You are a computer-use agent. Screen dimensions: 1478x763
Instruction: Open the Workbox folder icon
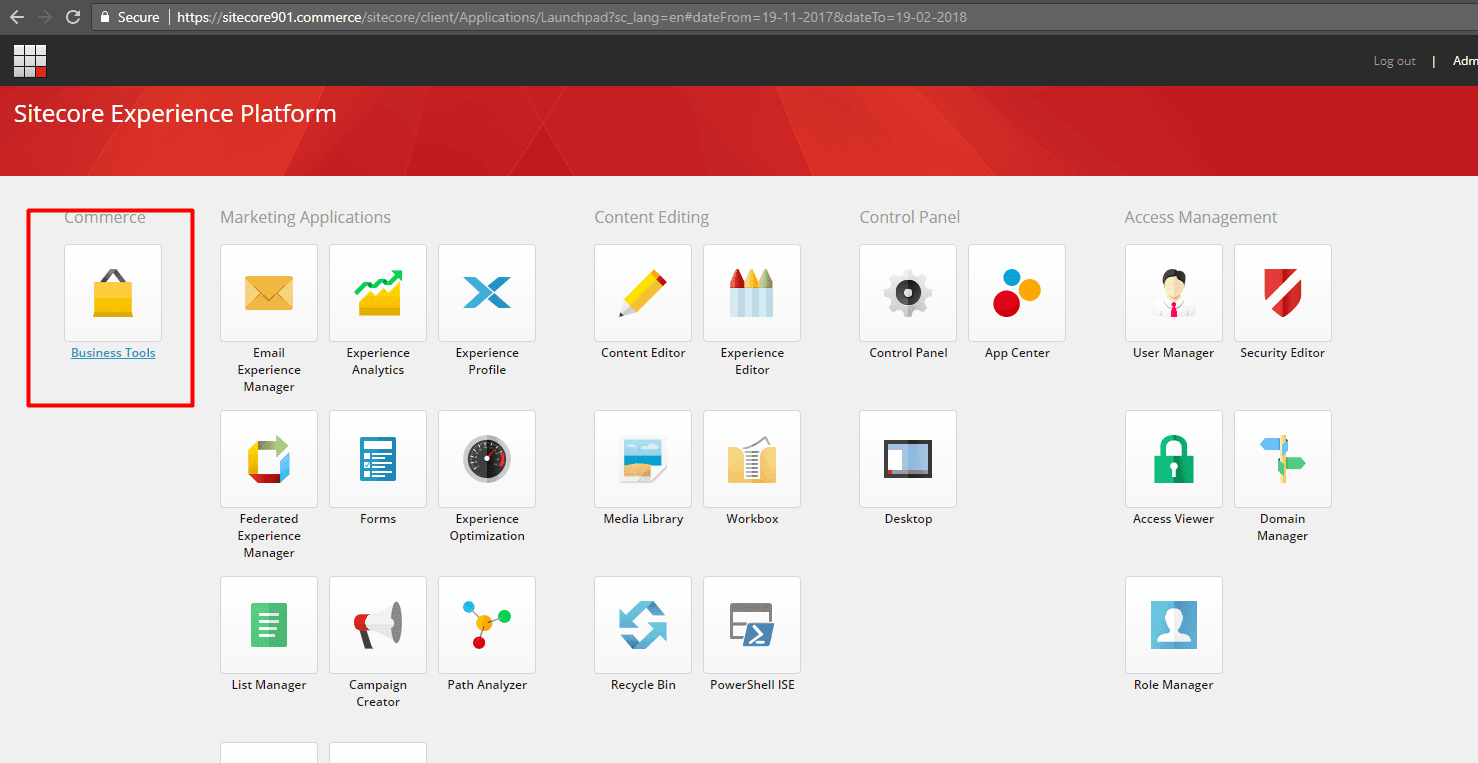(x=752, y=459)
